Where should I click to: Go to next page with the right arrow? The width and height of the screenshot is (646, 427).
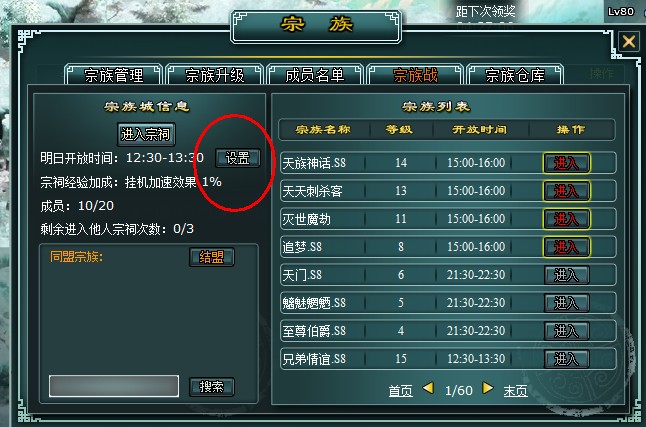[x=488, y=388]
